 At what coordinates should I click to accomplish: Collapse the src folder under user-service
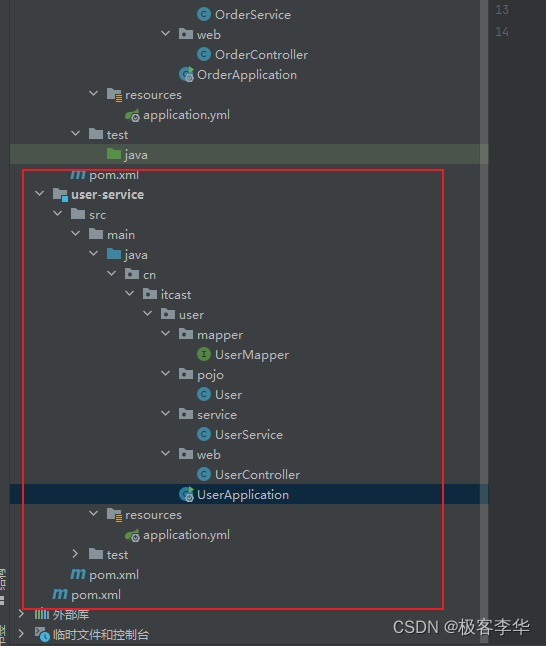tap(58, 213)
